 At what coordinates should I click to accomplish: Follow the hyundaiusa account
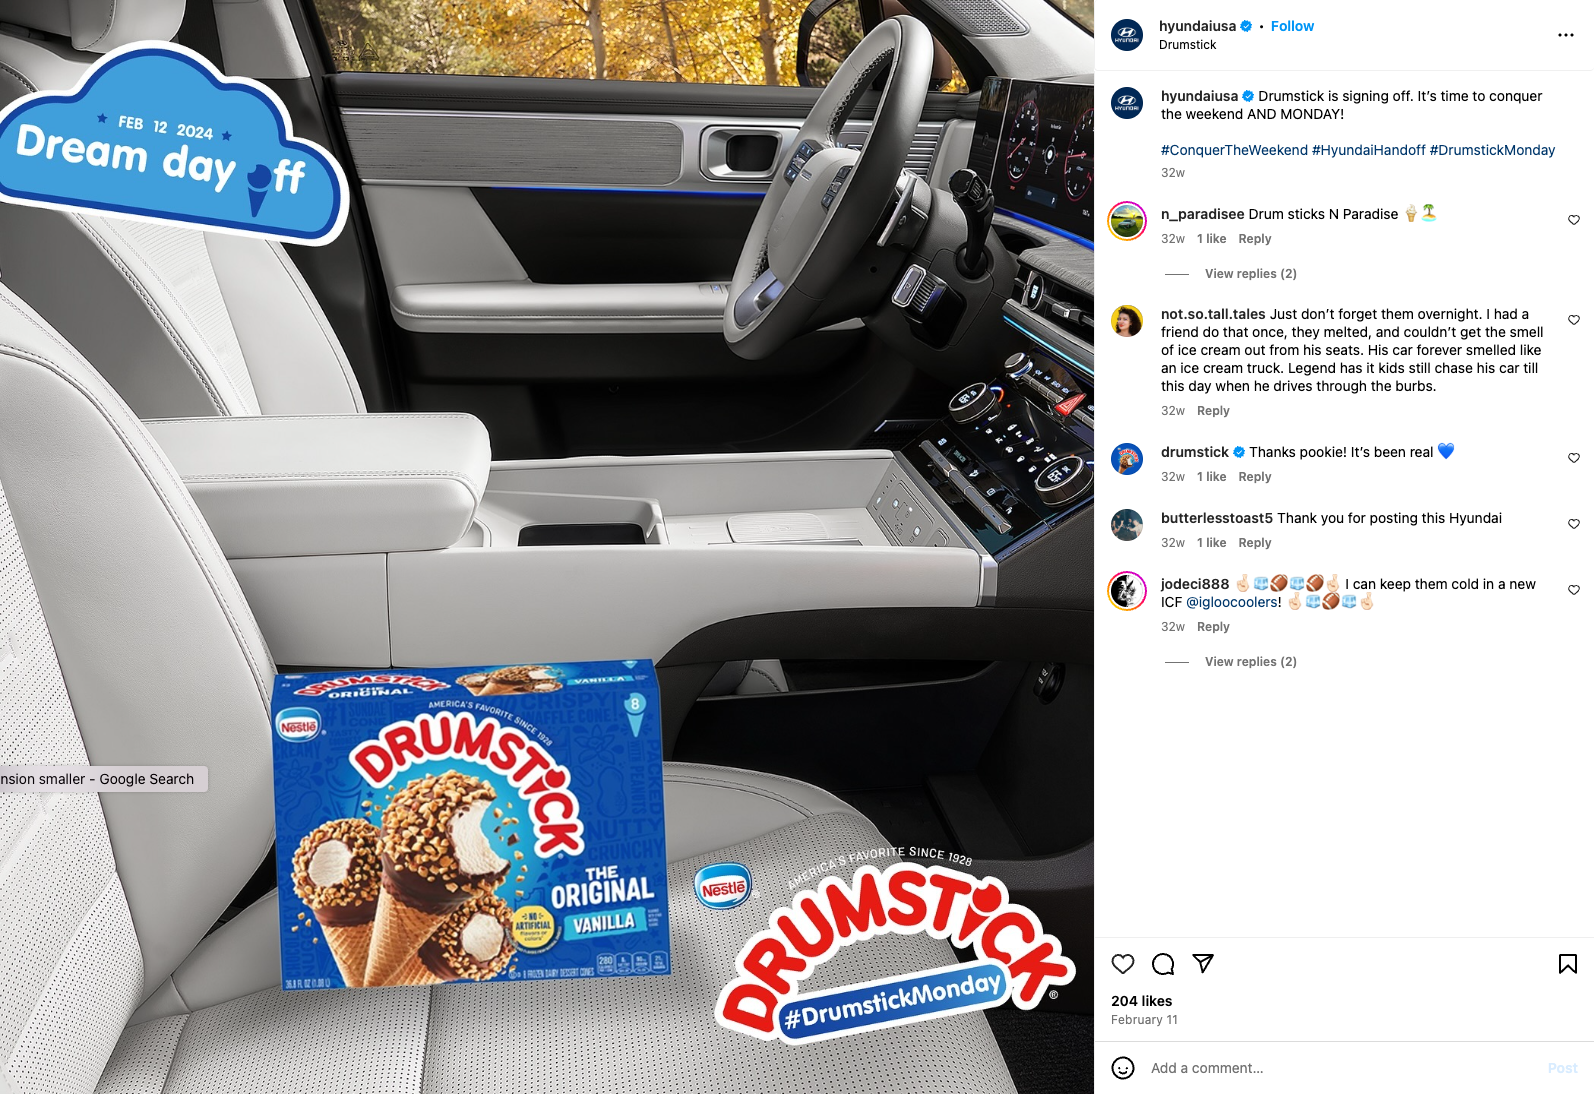click(x=1292, y=26)
